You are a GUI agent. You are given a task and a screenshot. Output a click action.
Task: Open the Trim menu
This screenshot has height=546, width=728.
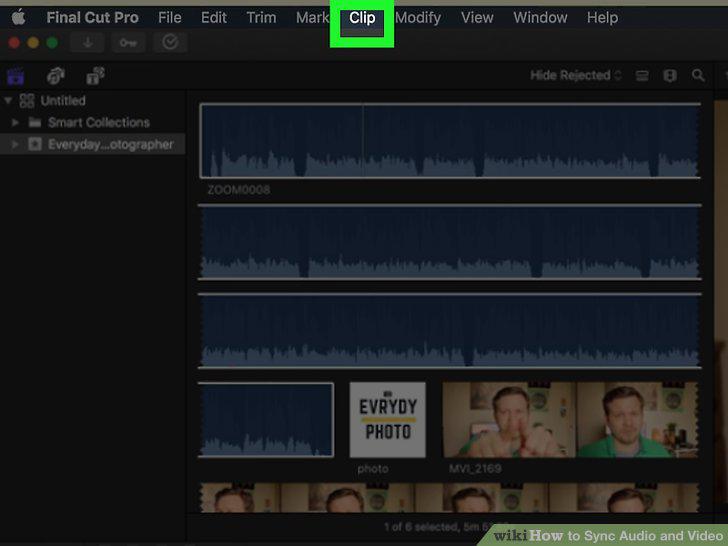point(261,18)
